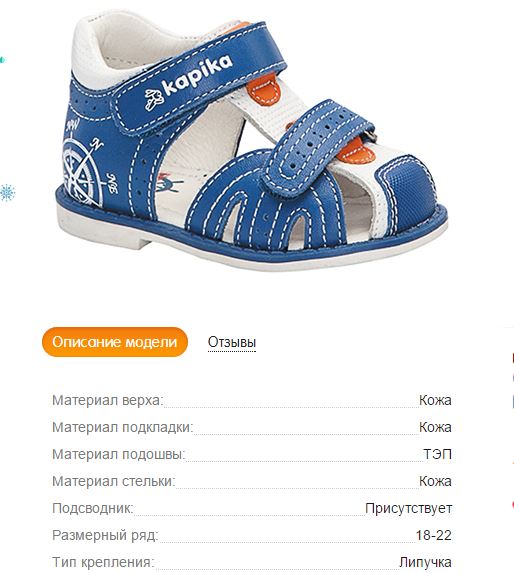Click the kapika logo on the ankle strap

tap(189, 82)
